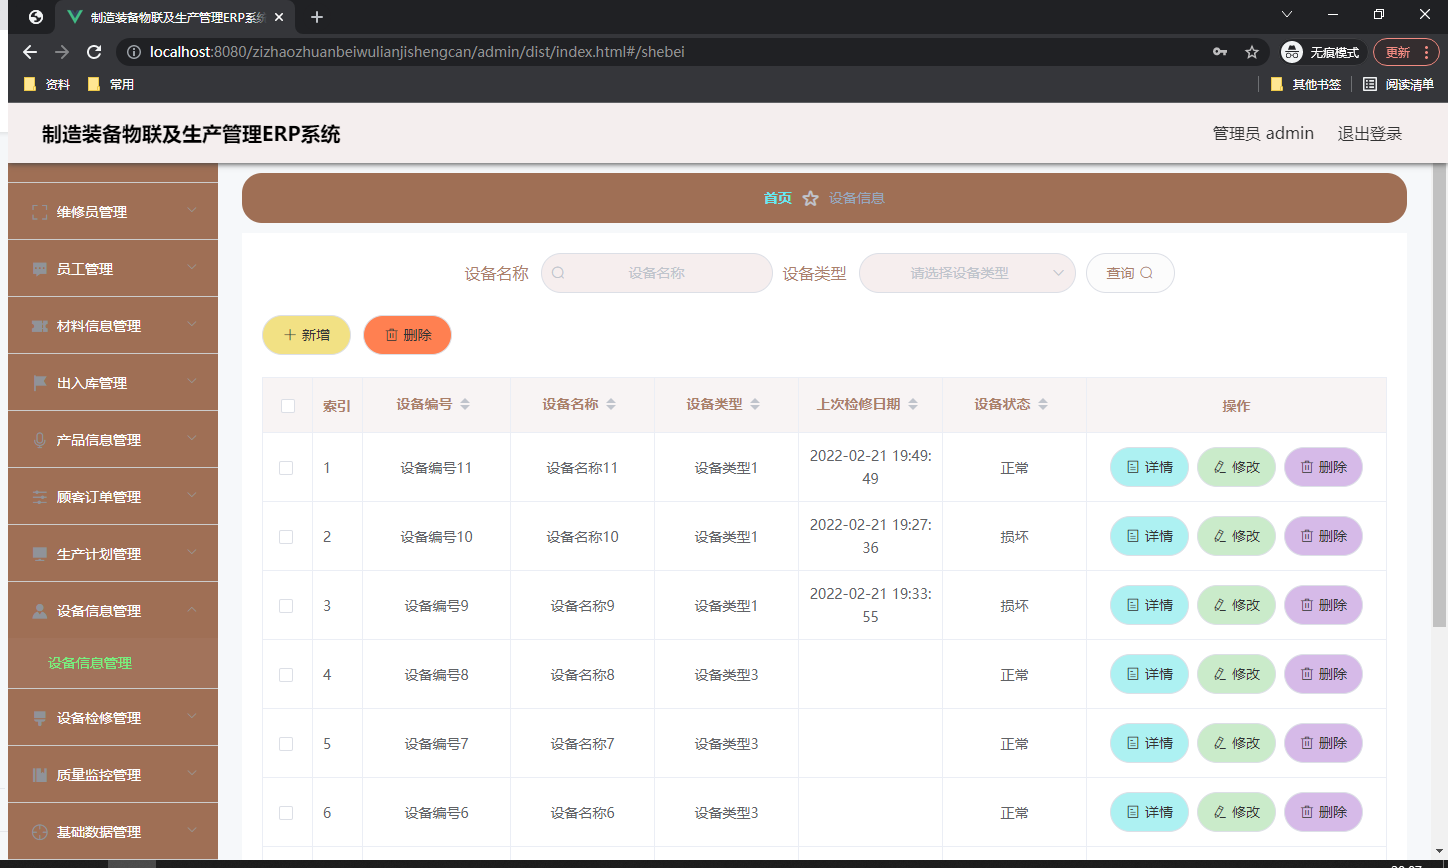
Task: Expand 产品信息管理 with its chevron
Action: pyautogui.click(x=192, y=439)
